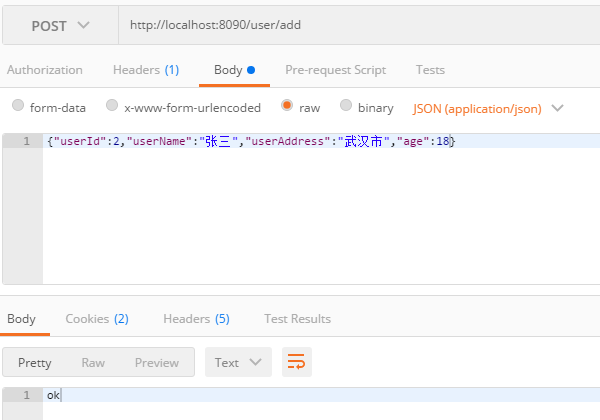Viewport: 600px width, 420px height.
Task: Click the "ok" response text
Action: (53, 395)
